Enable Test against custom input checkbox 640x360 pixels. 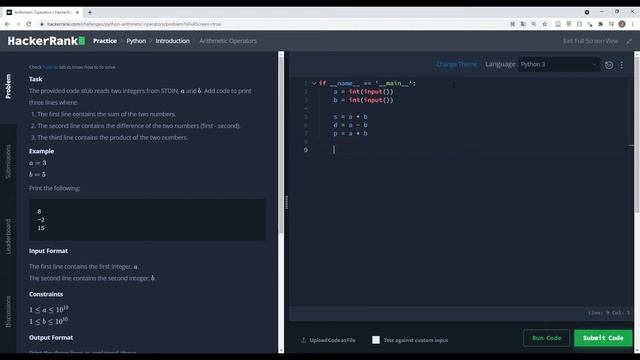coord(376,340)
